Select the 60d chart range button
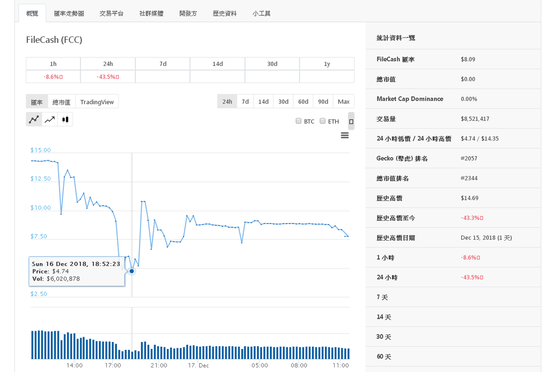The width and height of the screenshot is (550, 372). [x=303, y=102]
